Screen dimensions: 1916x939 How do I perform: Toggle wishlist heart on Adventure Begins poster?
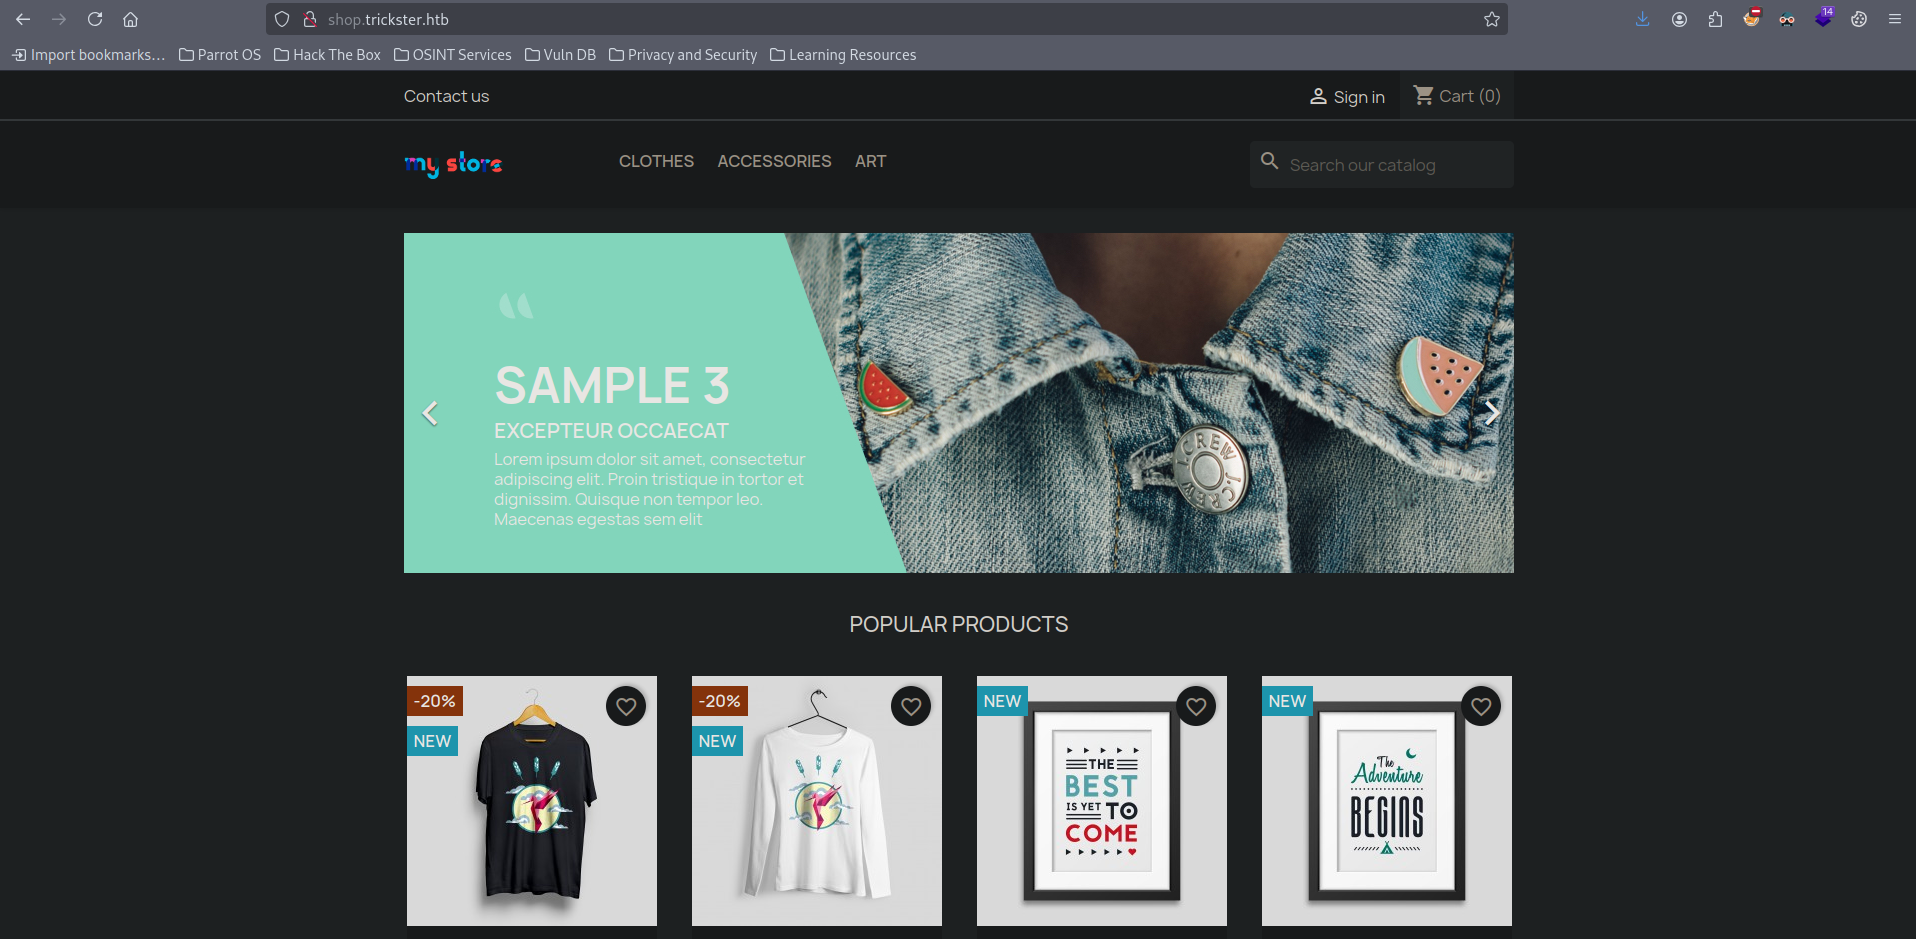click(x=1481, y=707)
